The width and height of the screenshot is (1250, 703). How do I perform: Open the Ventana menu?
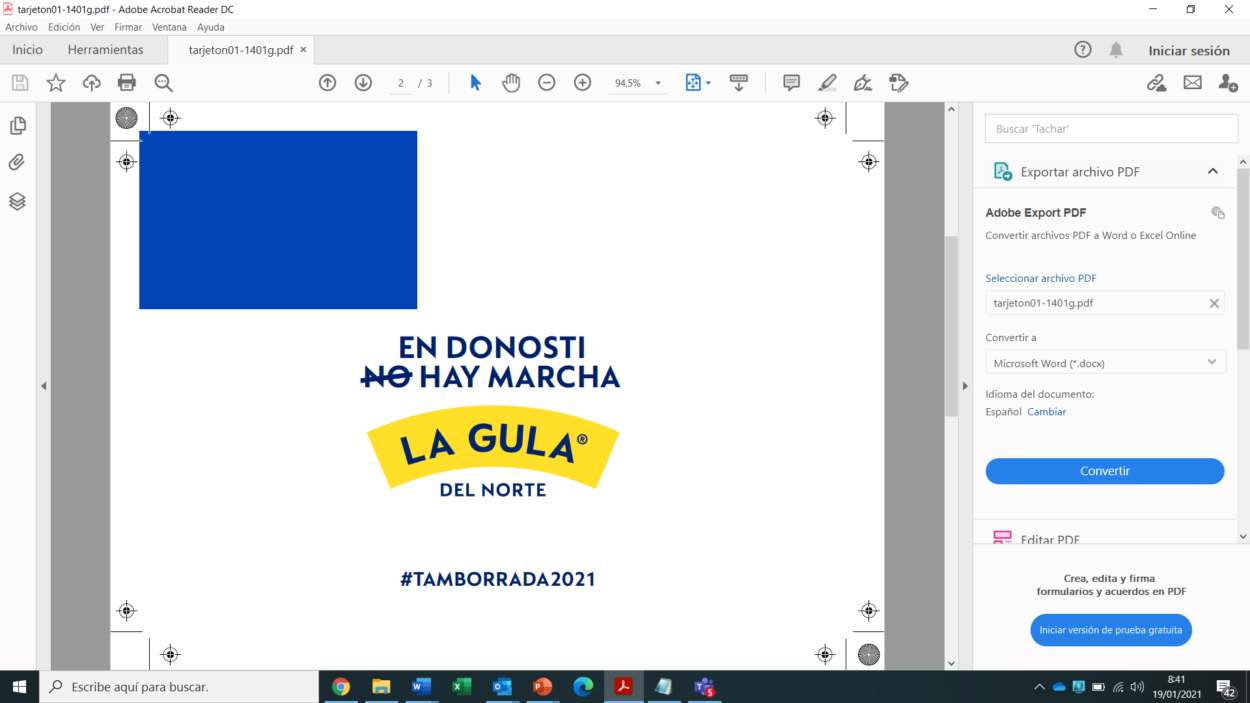[169, 27]
